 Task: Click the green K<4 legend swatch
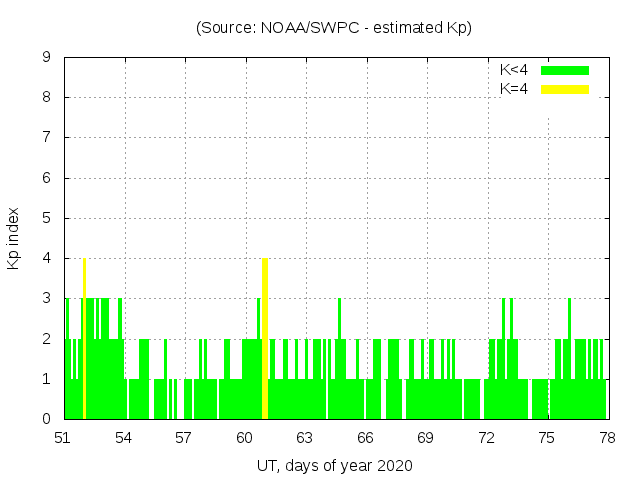[565, 70]
